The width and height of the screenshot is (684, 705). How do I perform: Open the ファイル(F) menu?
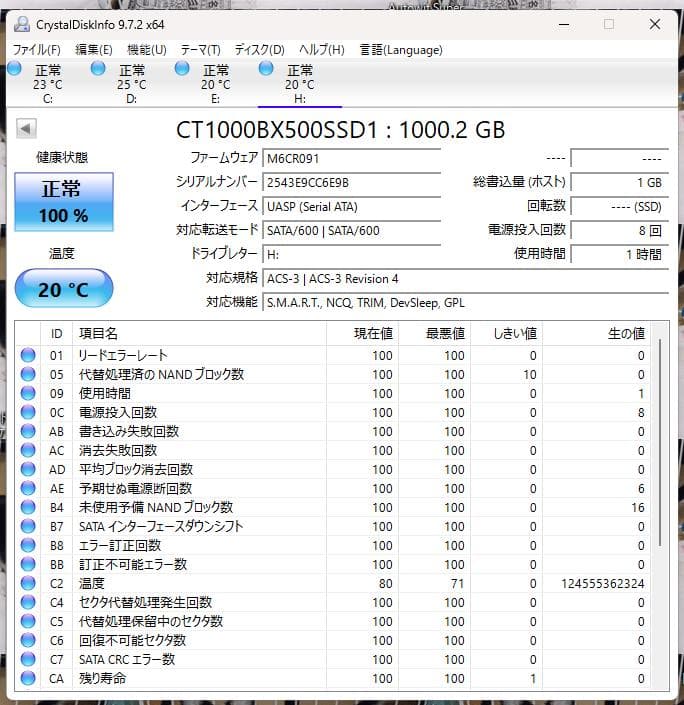36,49
